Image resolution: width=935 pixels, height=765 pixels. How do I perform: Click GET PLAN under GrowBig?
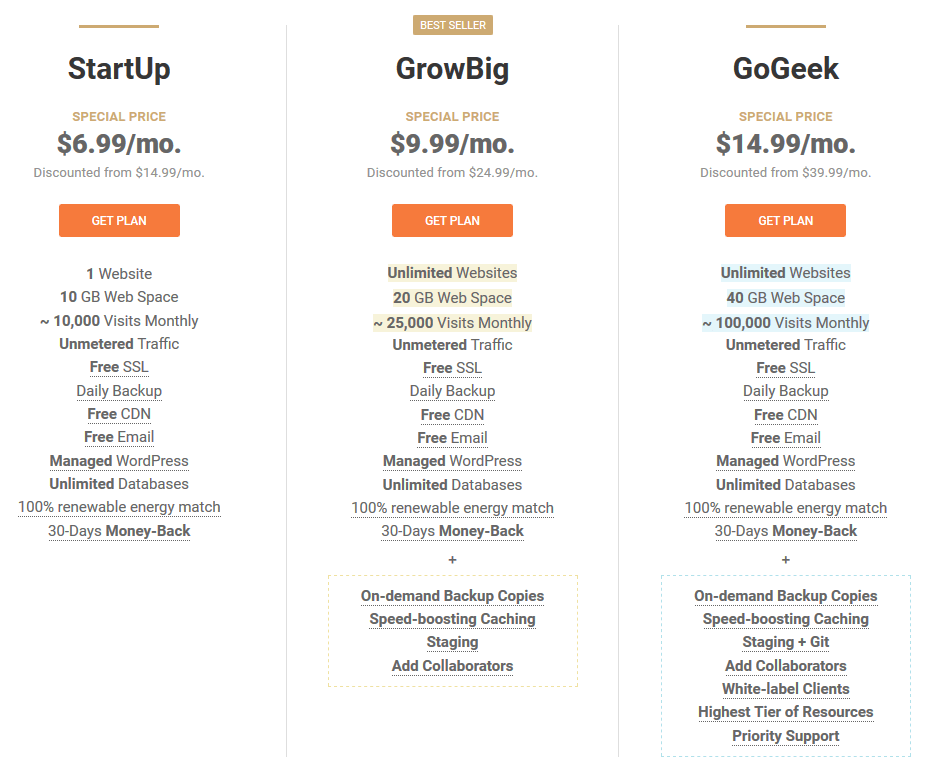(452, 221)
